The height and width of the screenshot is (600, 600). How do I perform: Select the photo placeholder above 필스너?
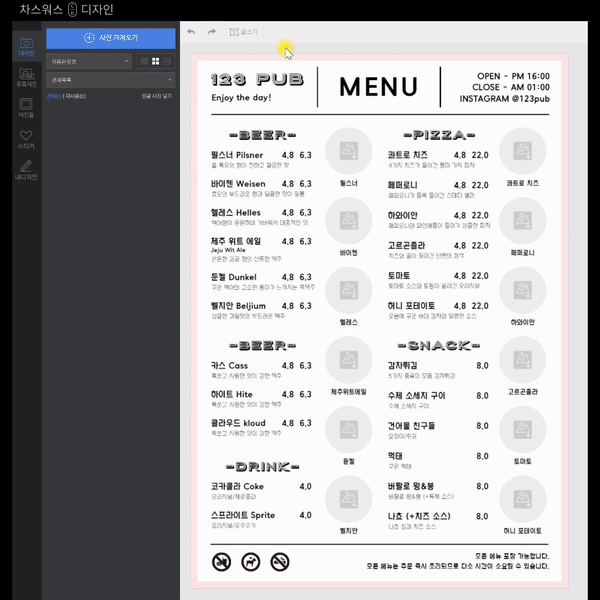[349, 151]
